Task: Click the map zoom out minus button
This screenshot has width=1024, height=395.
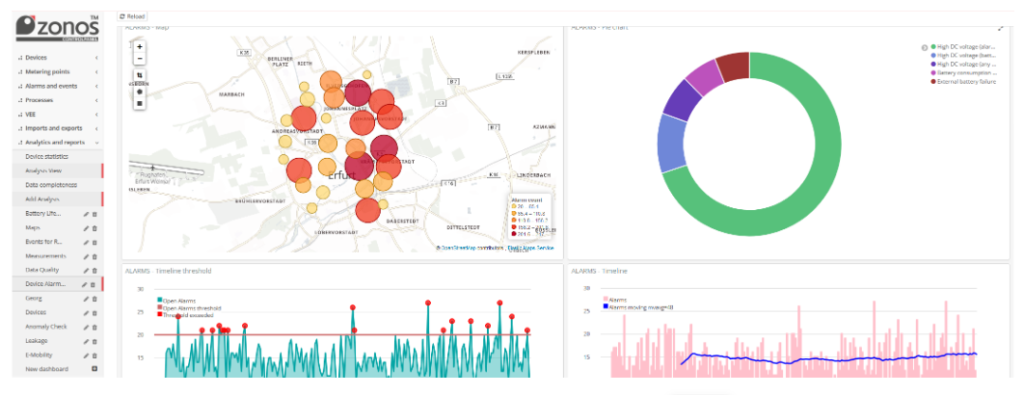Action: coord(140,59)
